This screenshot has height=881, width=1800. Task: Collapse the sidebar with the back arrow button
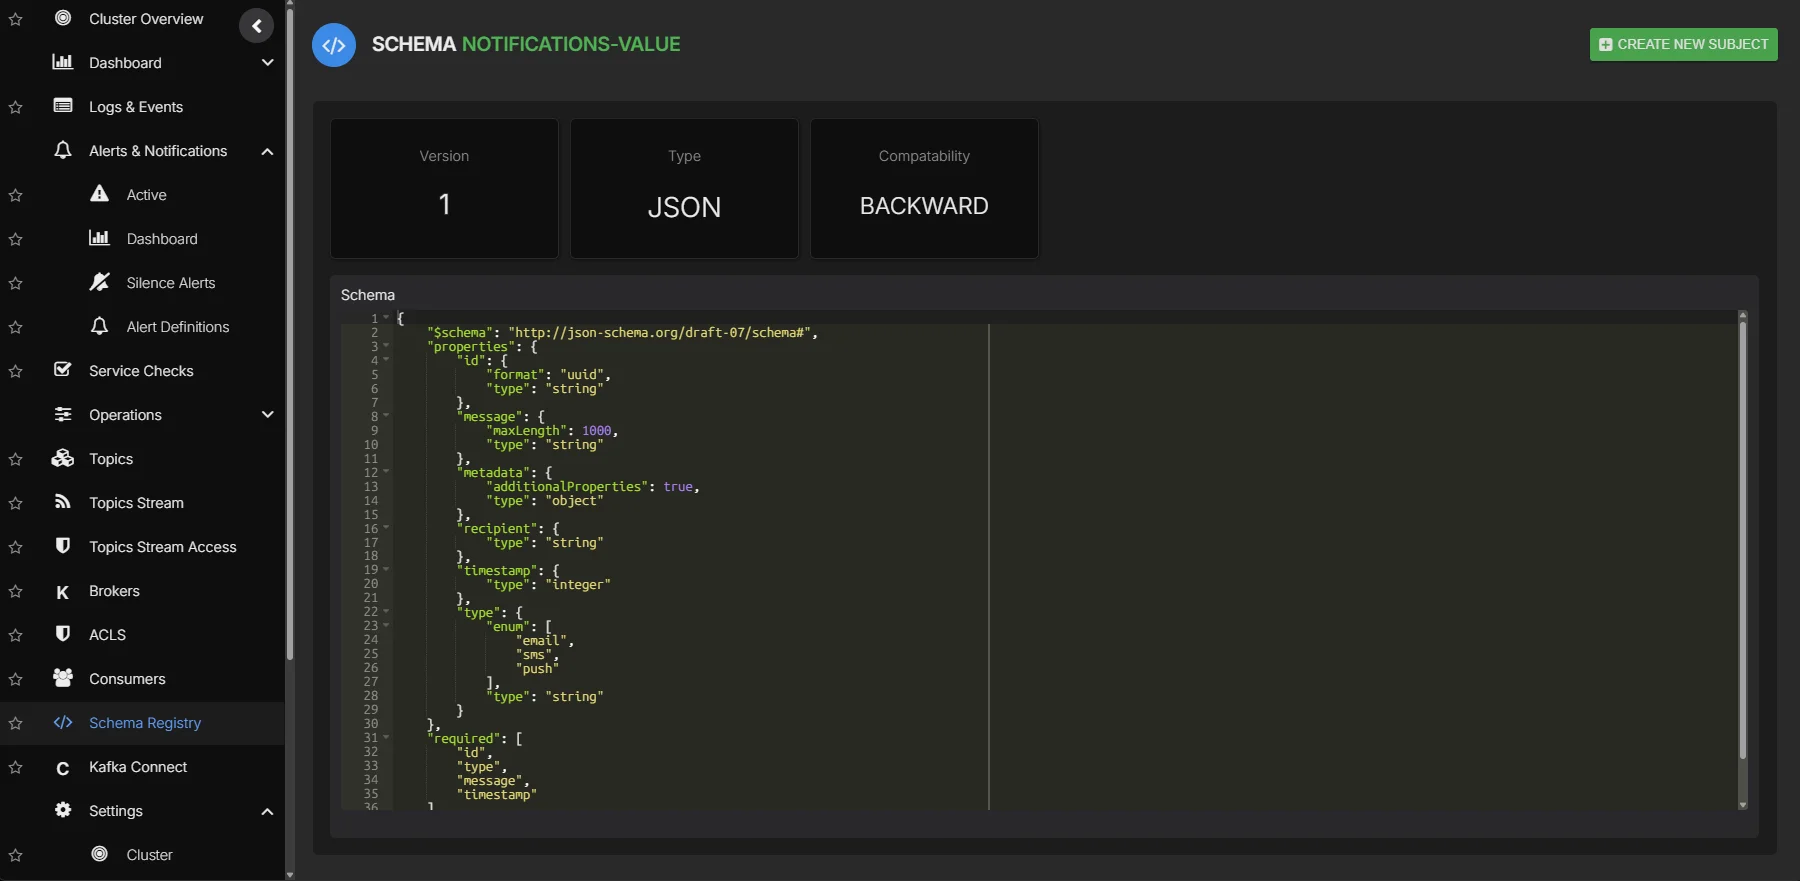click(256, 26)
